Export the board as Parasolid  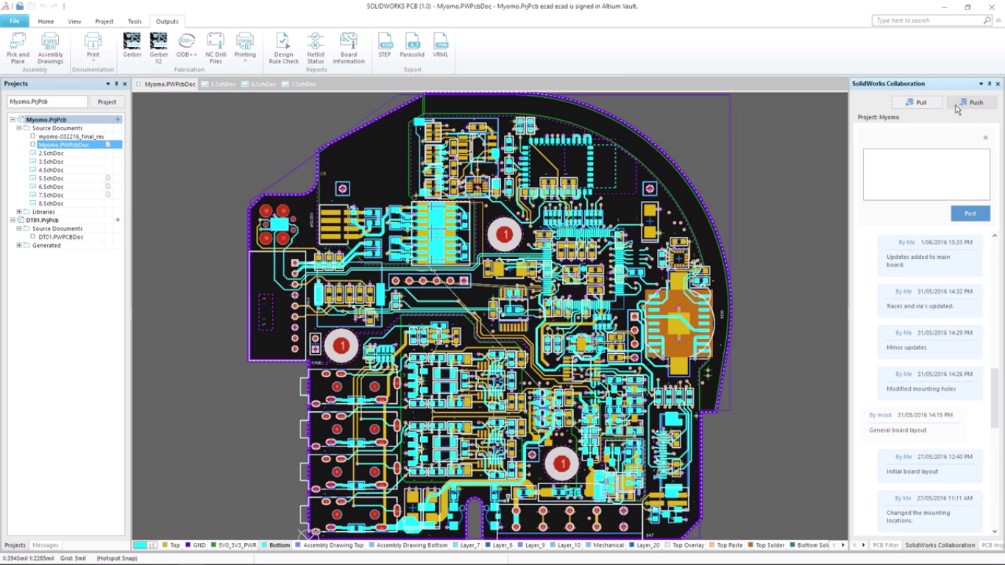(x=412, y=45)
